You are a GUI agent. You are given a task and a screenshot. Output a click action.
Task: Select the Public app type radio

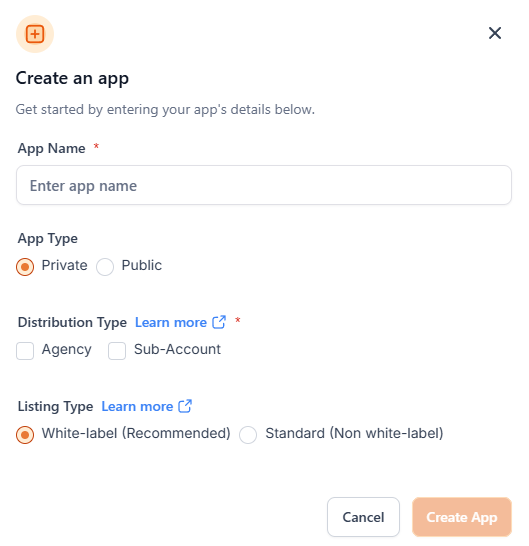[105, 267]
